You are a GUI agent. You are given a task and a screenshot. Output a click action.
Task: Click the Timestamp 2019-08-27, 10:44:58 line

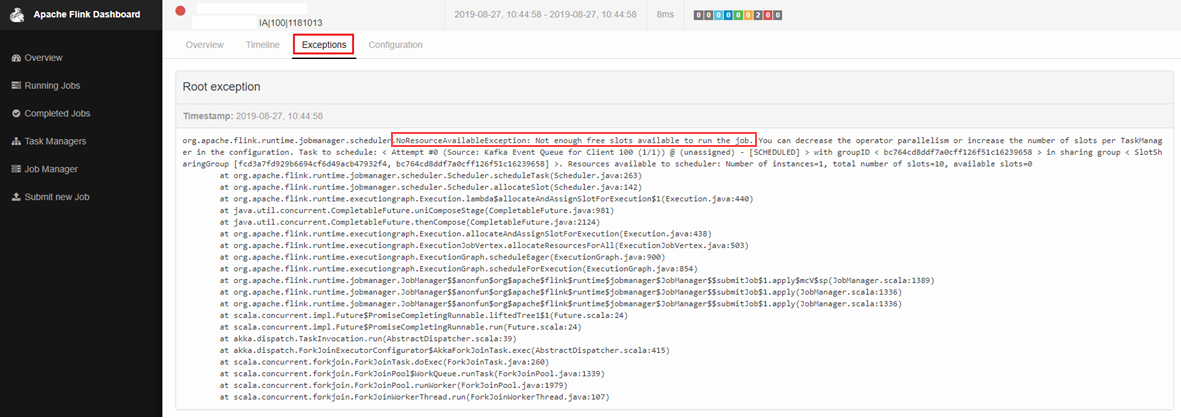pyautogui.click(x=253, y=116)
